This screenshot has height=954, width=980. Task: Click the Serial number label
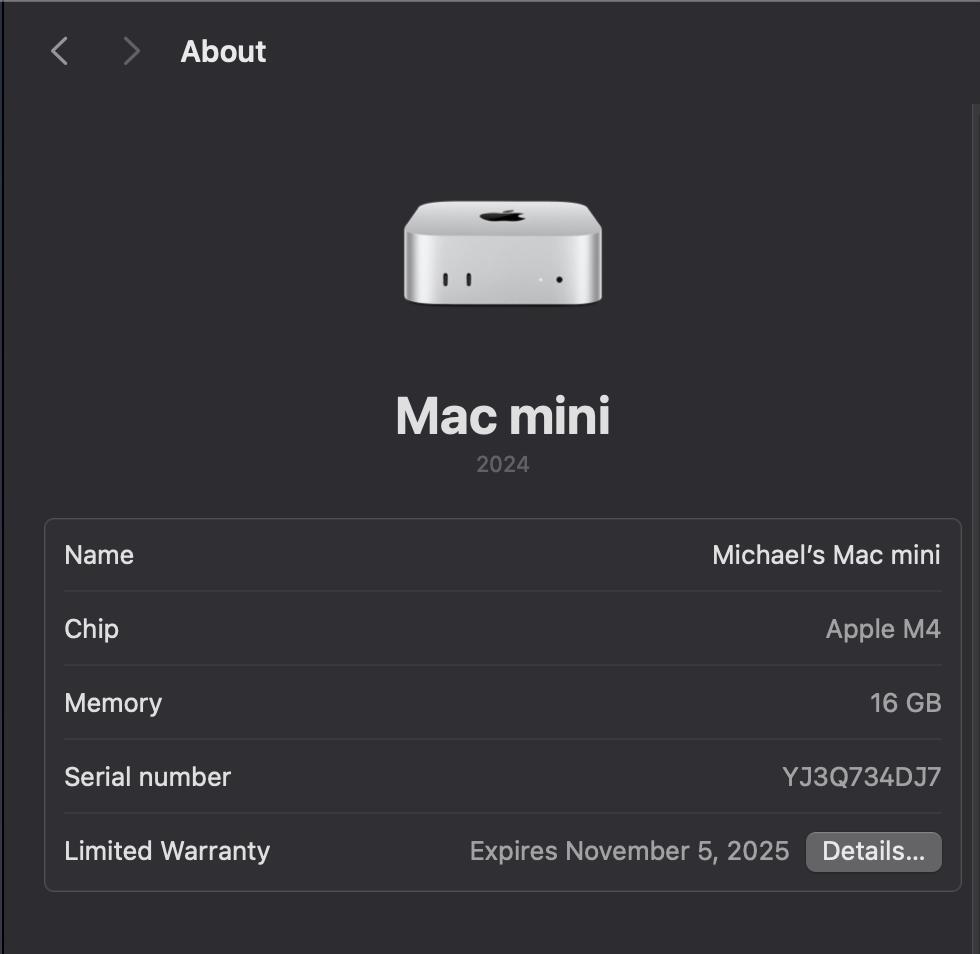pyautogui.click(x=148, y=777)
